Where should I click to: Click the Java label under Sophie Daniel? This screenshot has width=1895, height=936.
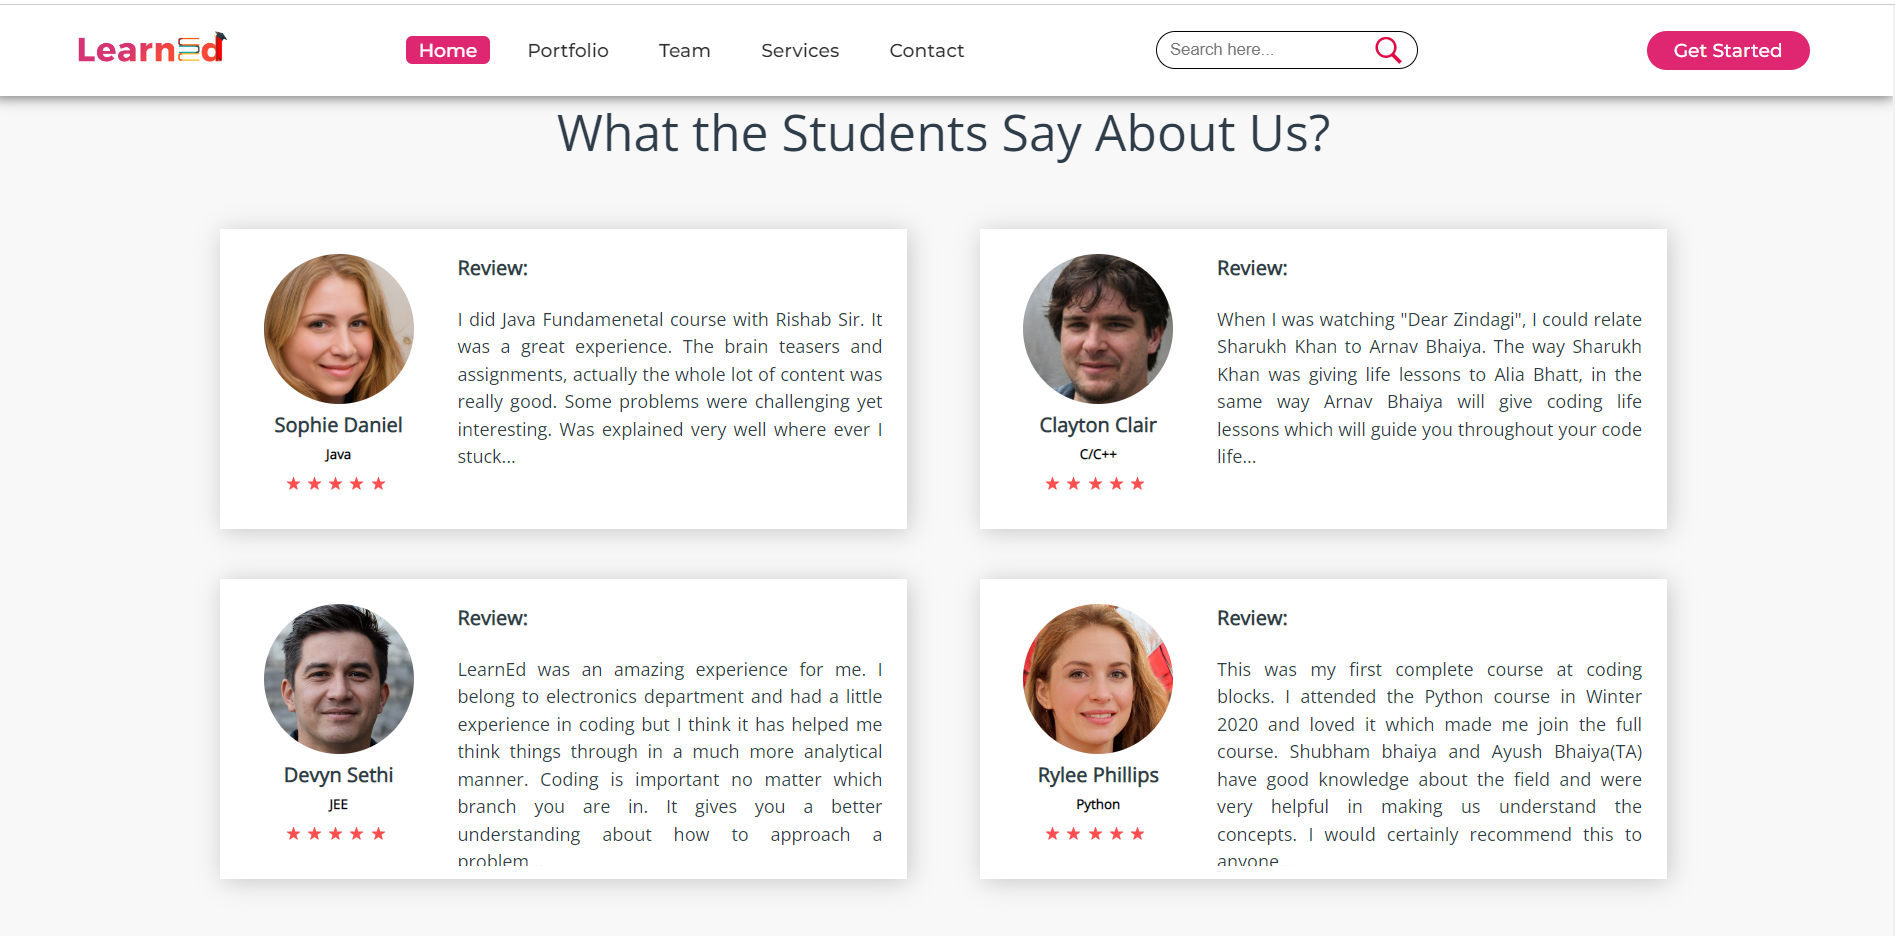pos(338,454)
